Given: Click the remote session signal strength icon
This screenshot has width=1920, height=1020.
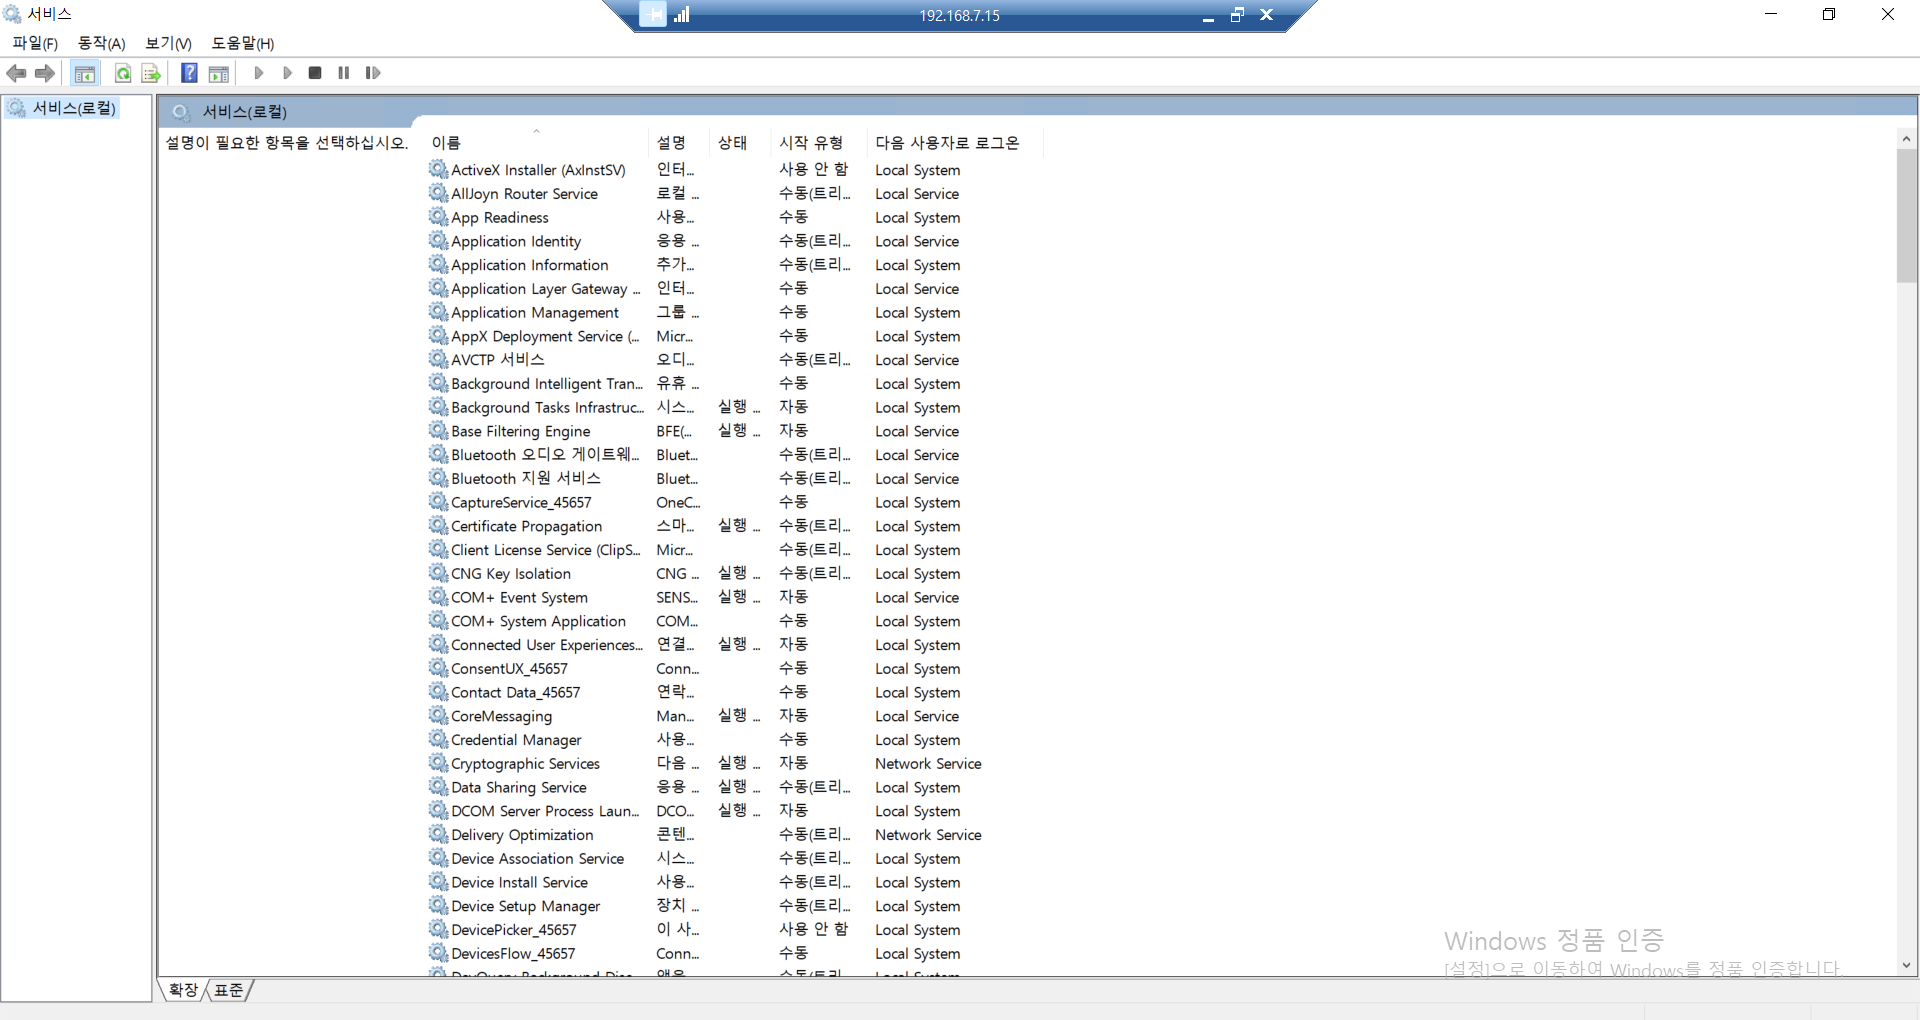Looking at the screenshot, I should (x=682, y=15).
